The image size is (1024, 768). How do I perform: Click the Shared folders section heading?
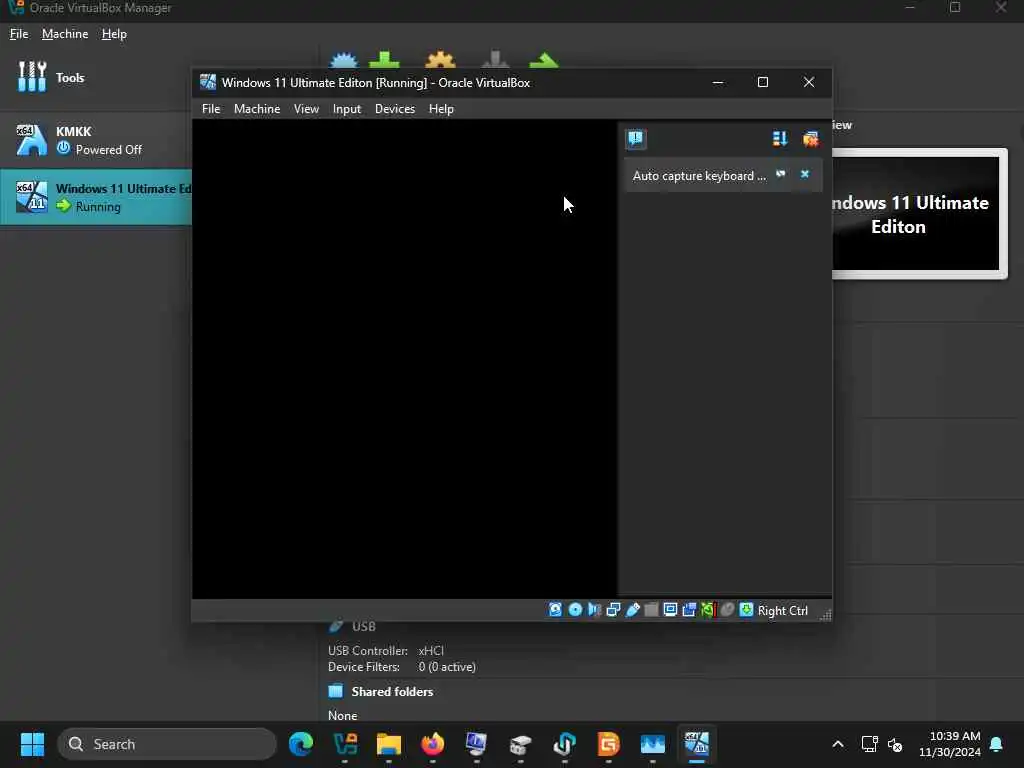pos(392,692)
